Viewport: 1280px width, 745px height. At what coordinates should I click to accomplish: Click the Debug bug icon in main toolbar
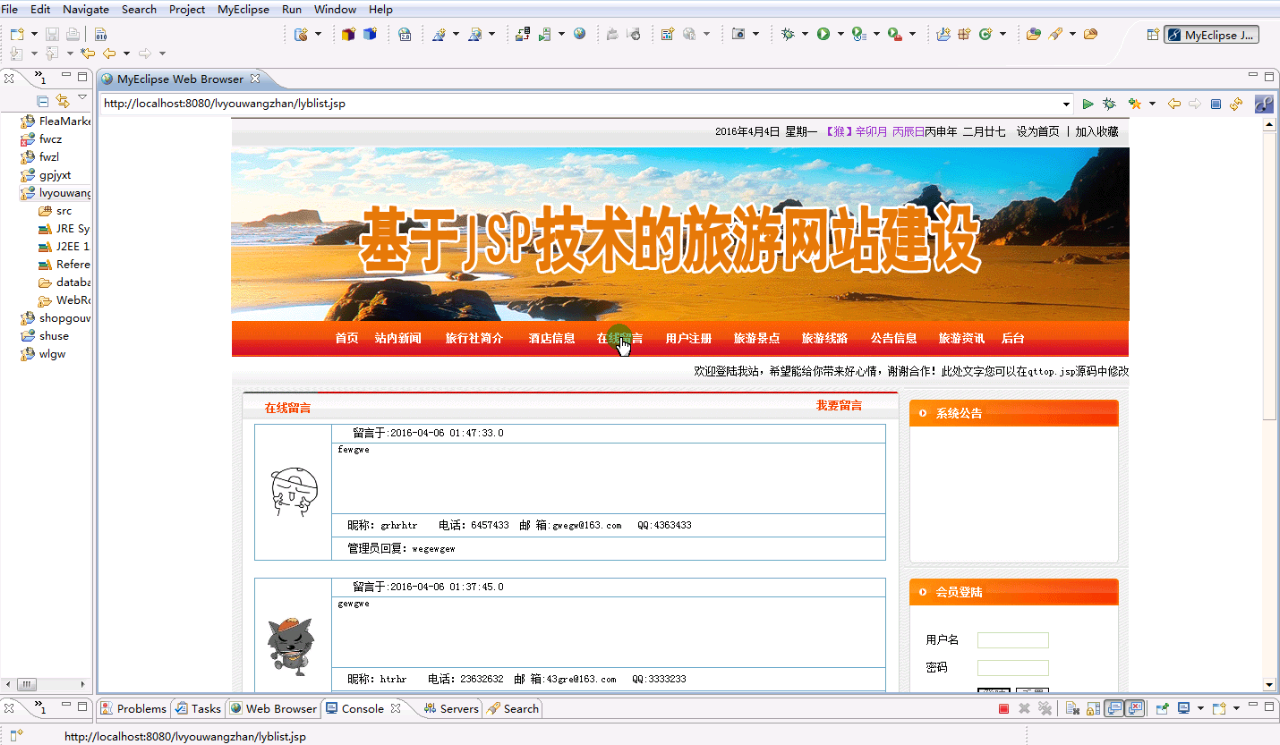click(788, 34)
